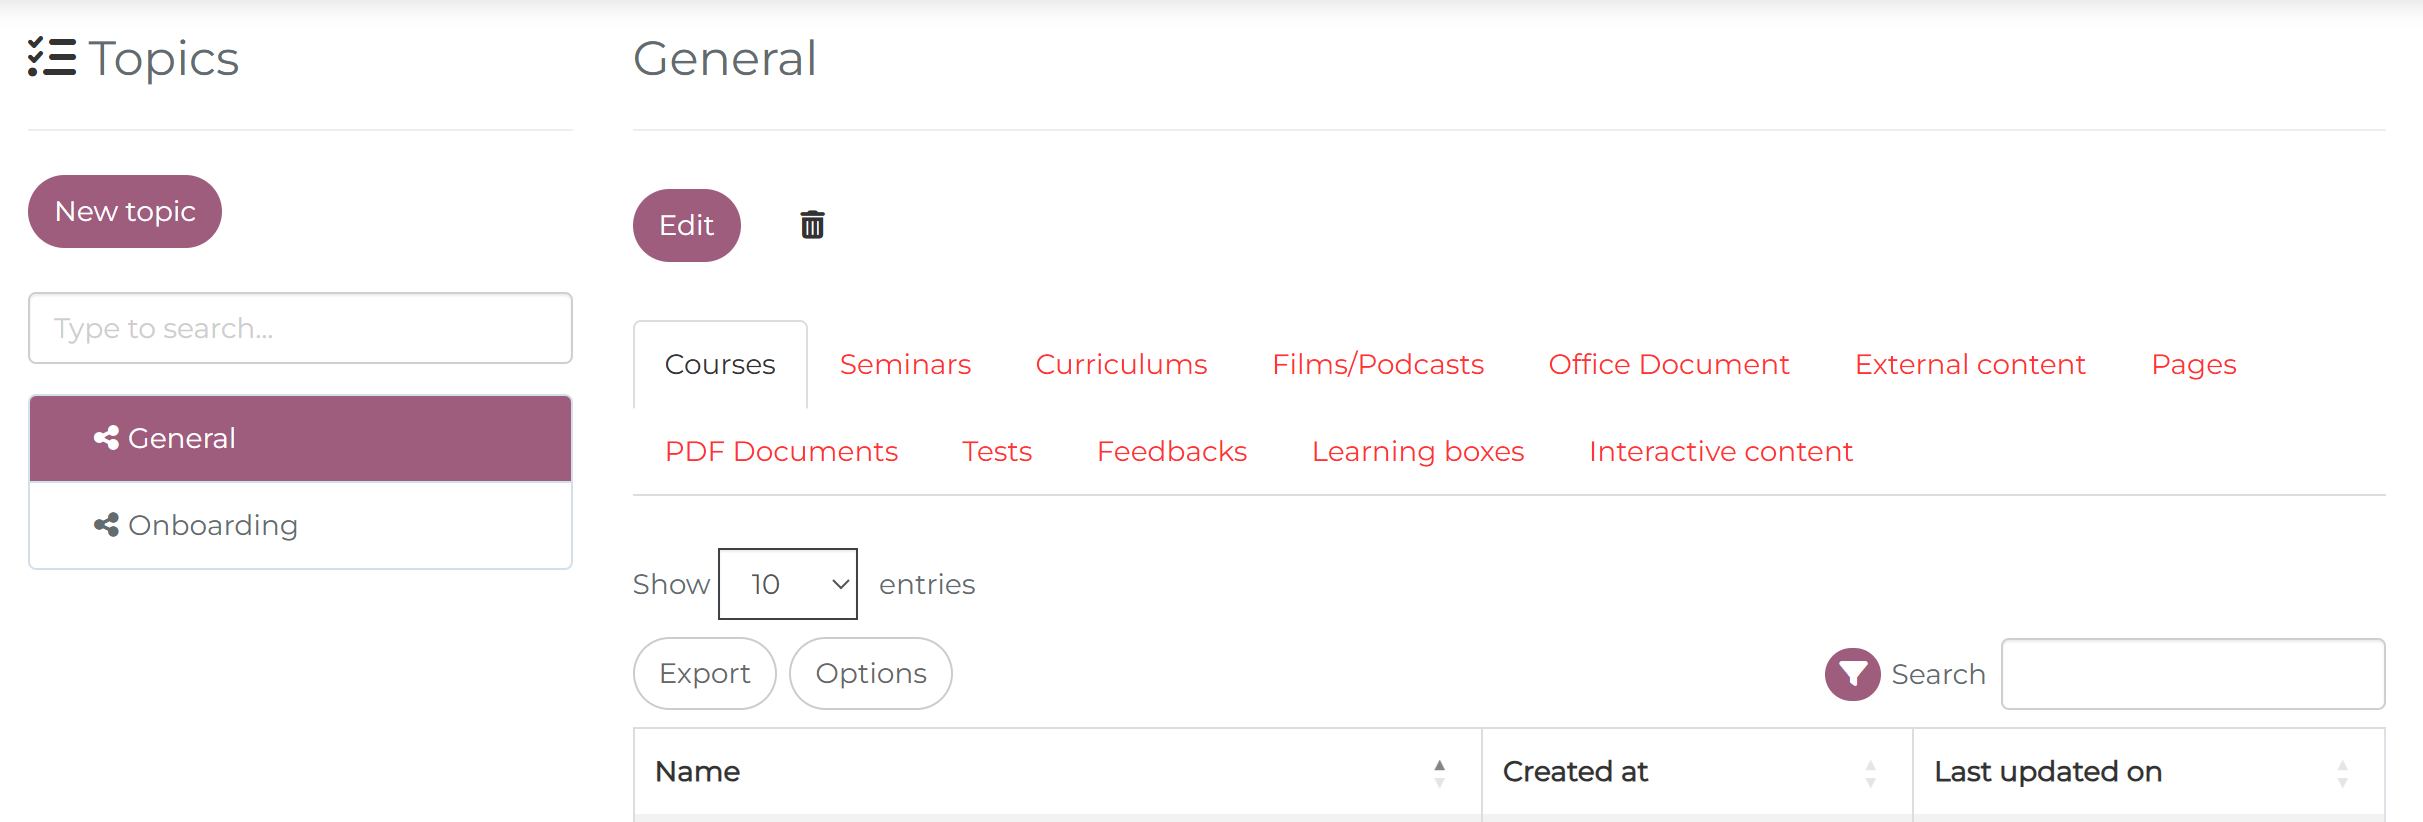The width and height of the screenshot is (2423, 822).
Task: Click the table Search input box
Action: coord(2192,674)
